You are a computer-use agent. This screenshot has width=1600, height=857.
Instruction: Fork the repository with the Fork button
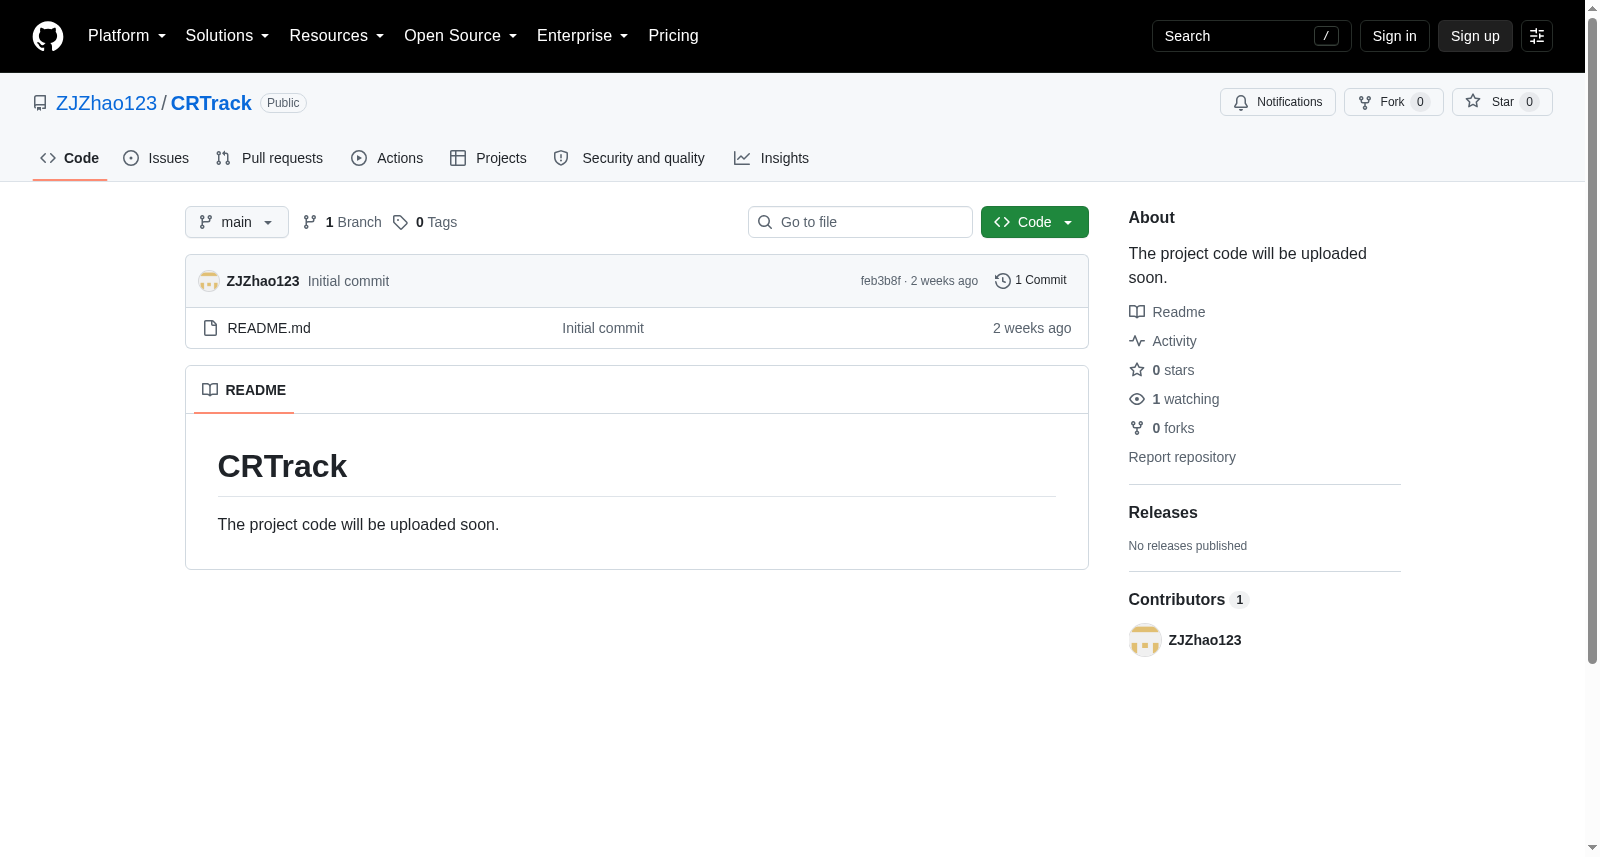(x=1393, y=102)
